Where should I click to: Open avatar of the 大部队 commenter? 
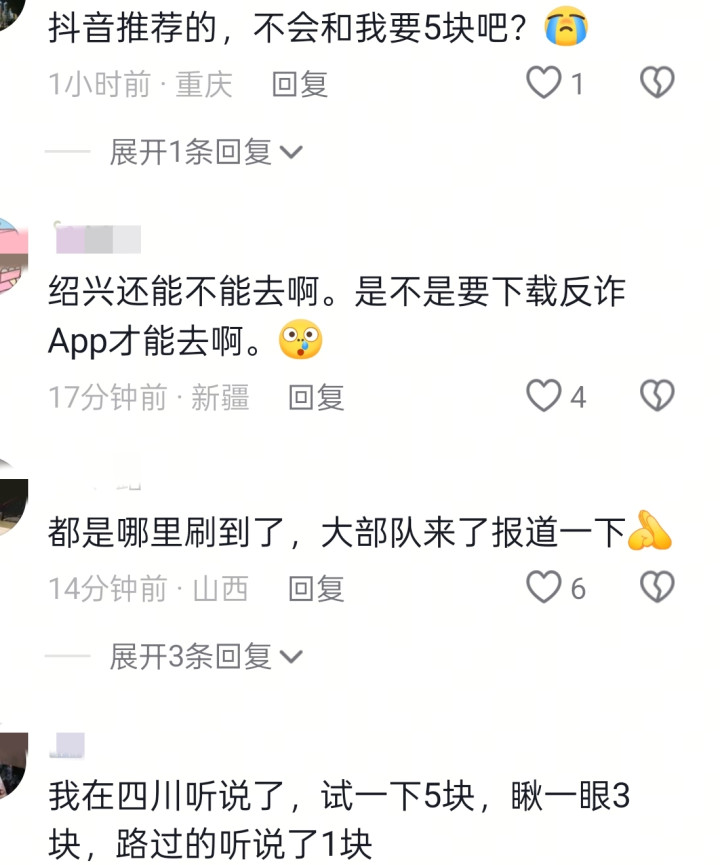point(12,496)
